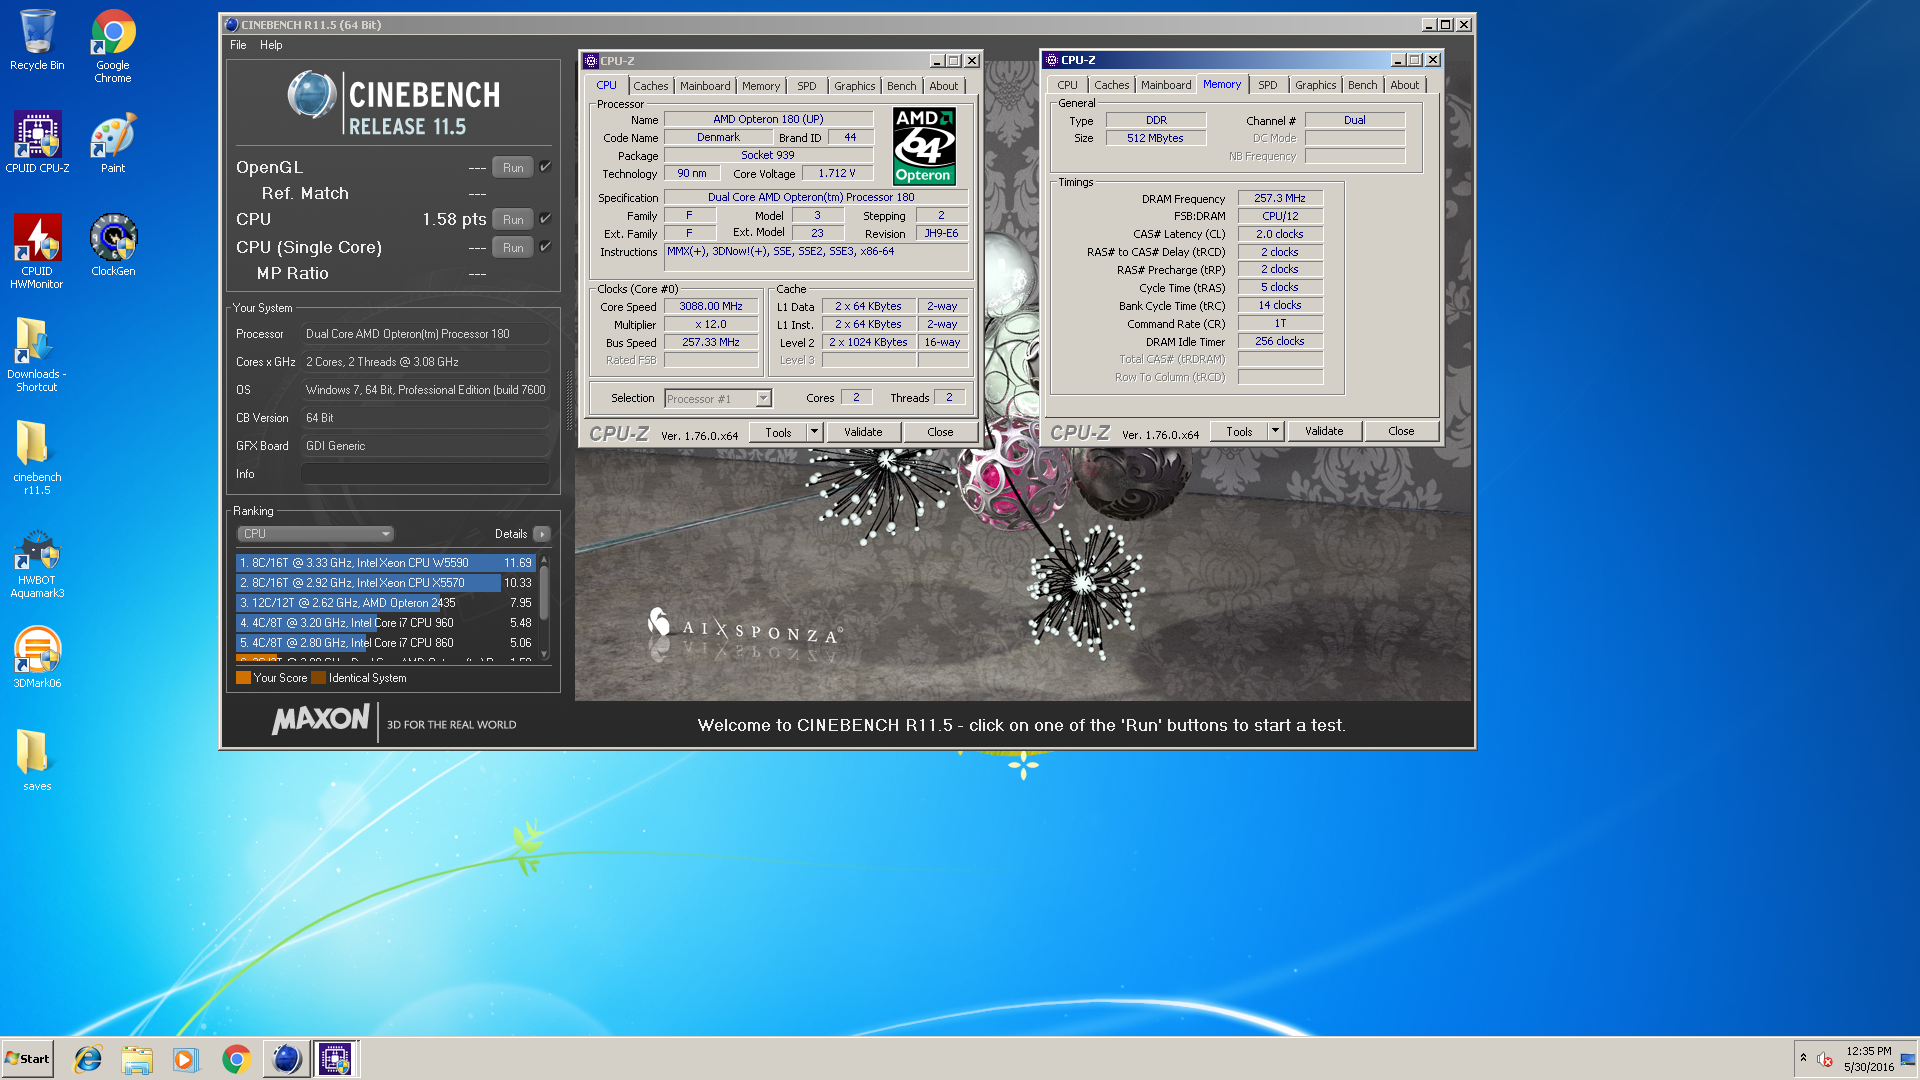Image resolution: width=1920 pixels, height=1080 pixels.
Task: Run the CPU (Single Core) benchmark
Action: [x=513, y=247]
